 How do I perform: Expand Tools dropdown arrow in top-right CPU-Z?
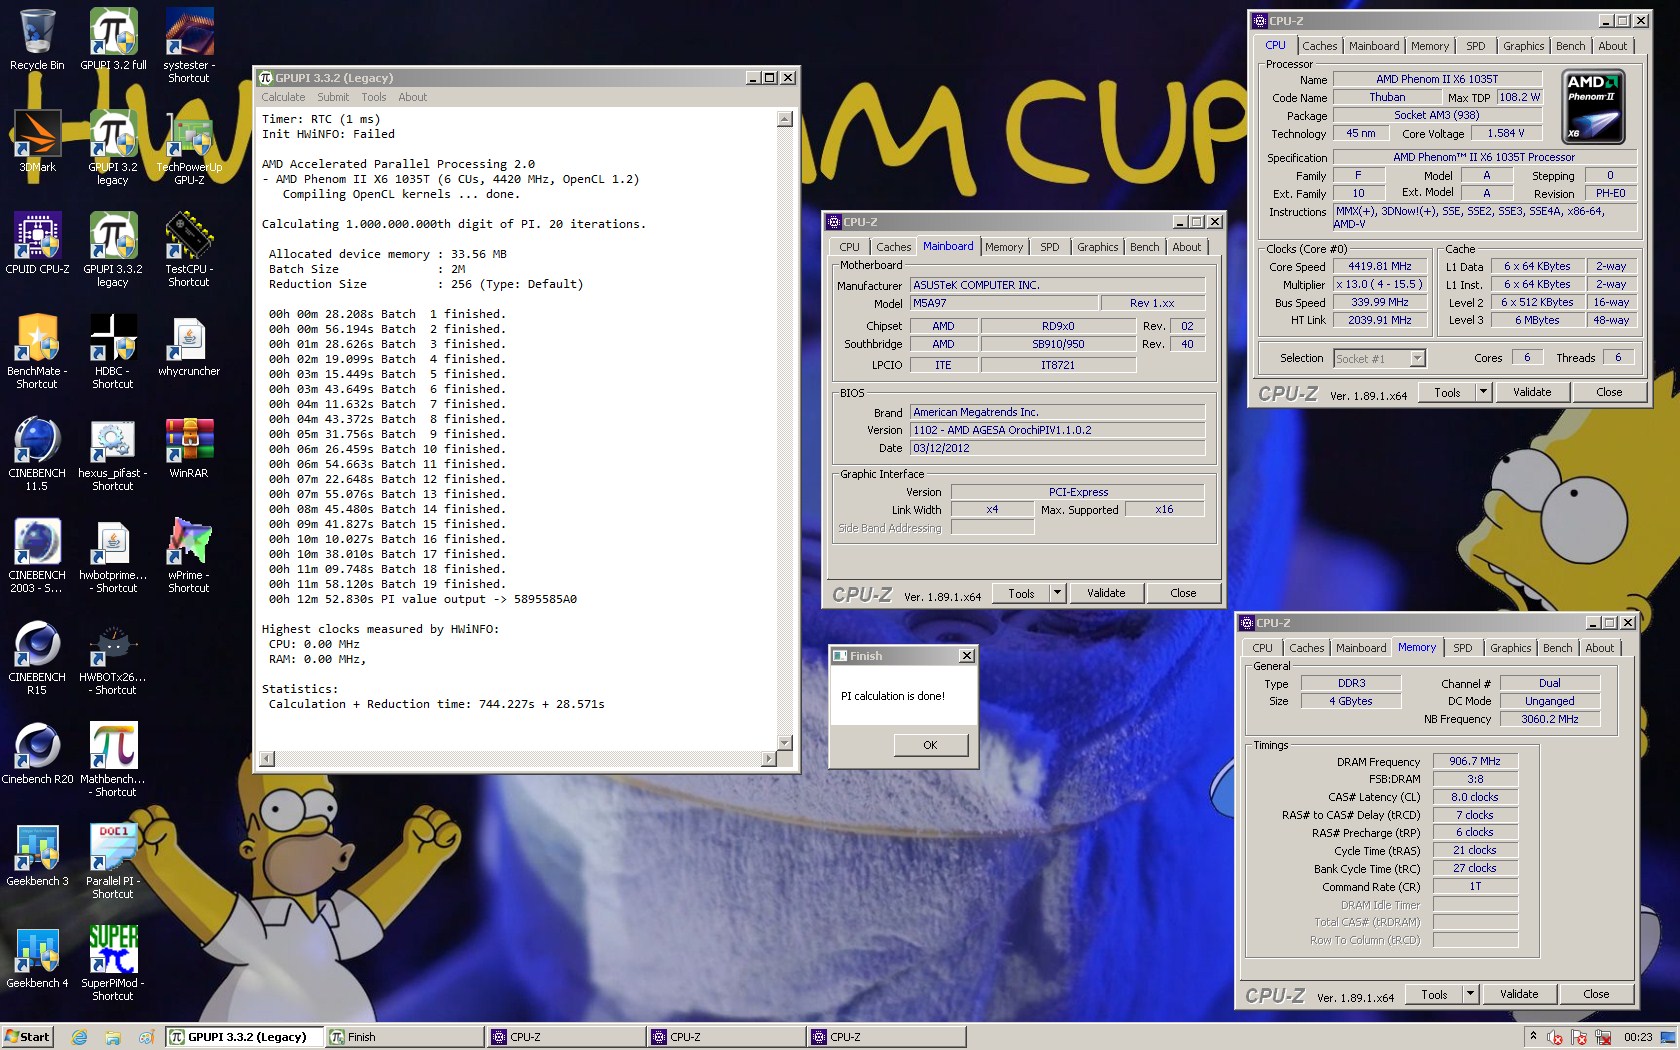point(1483,392)
